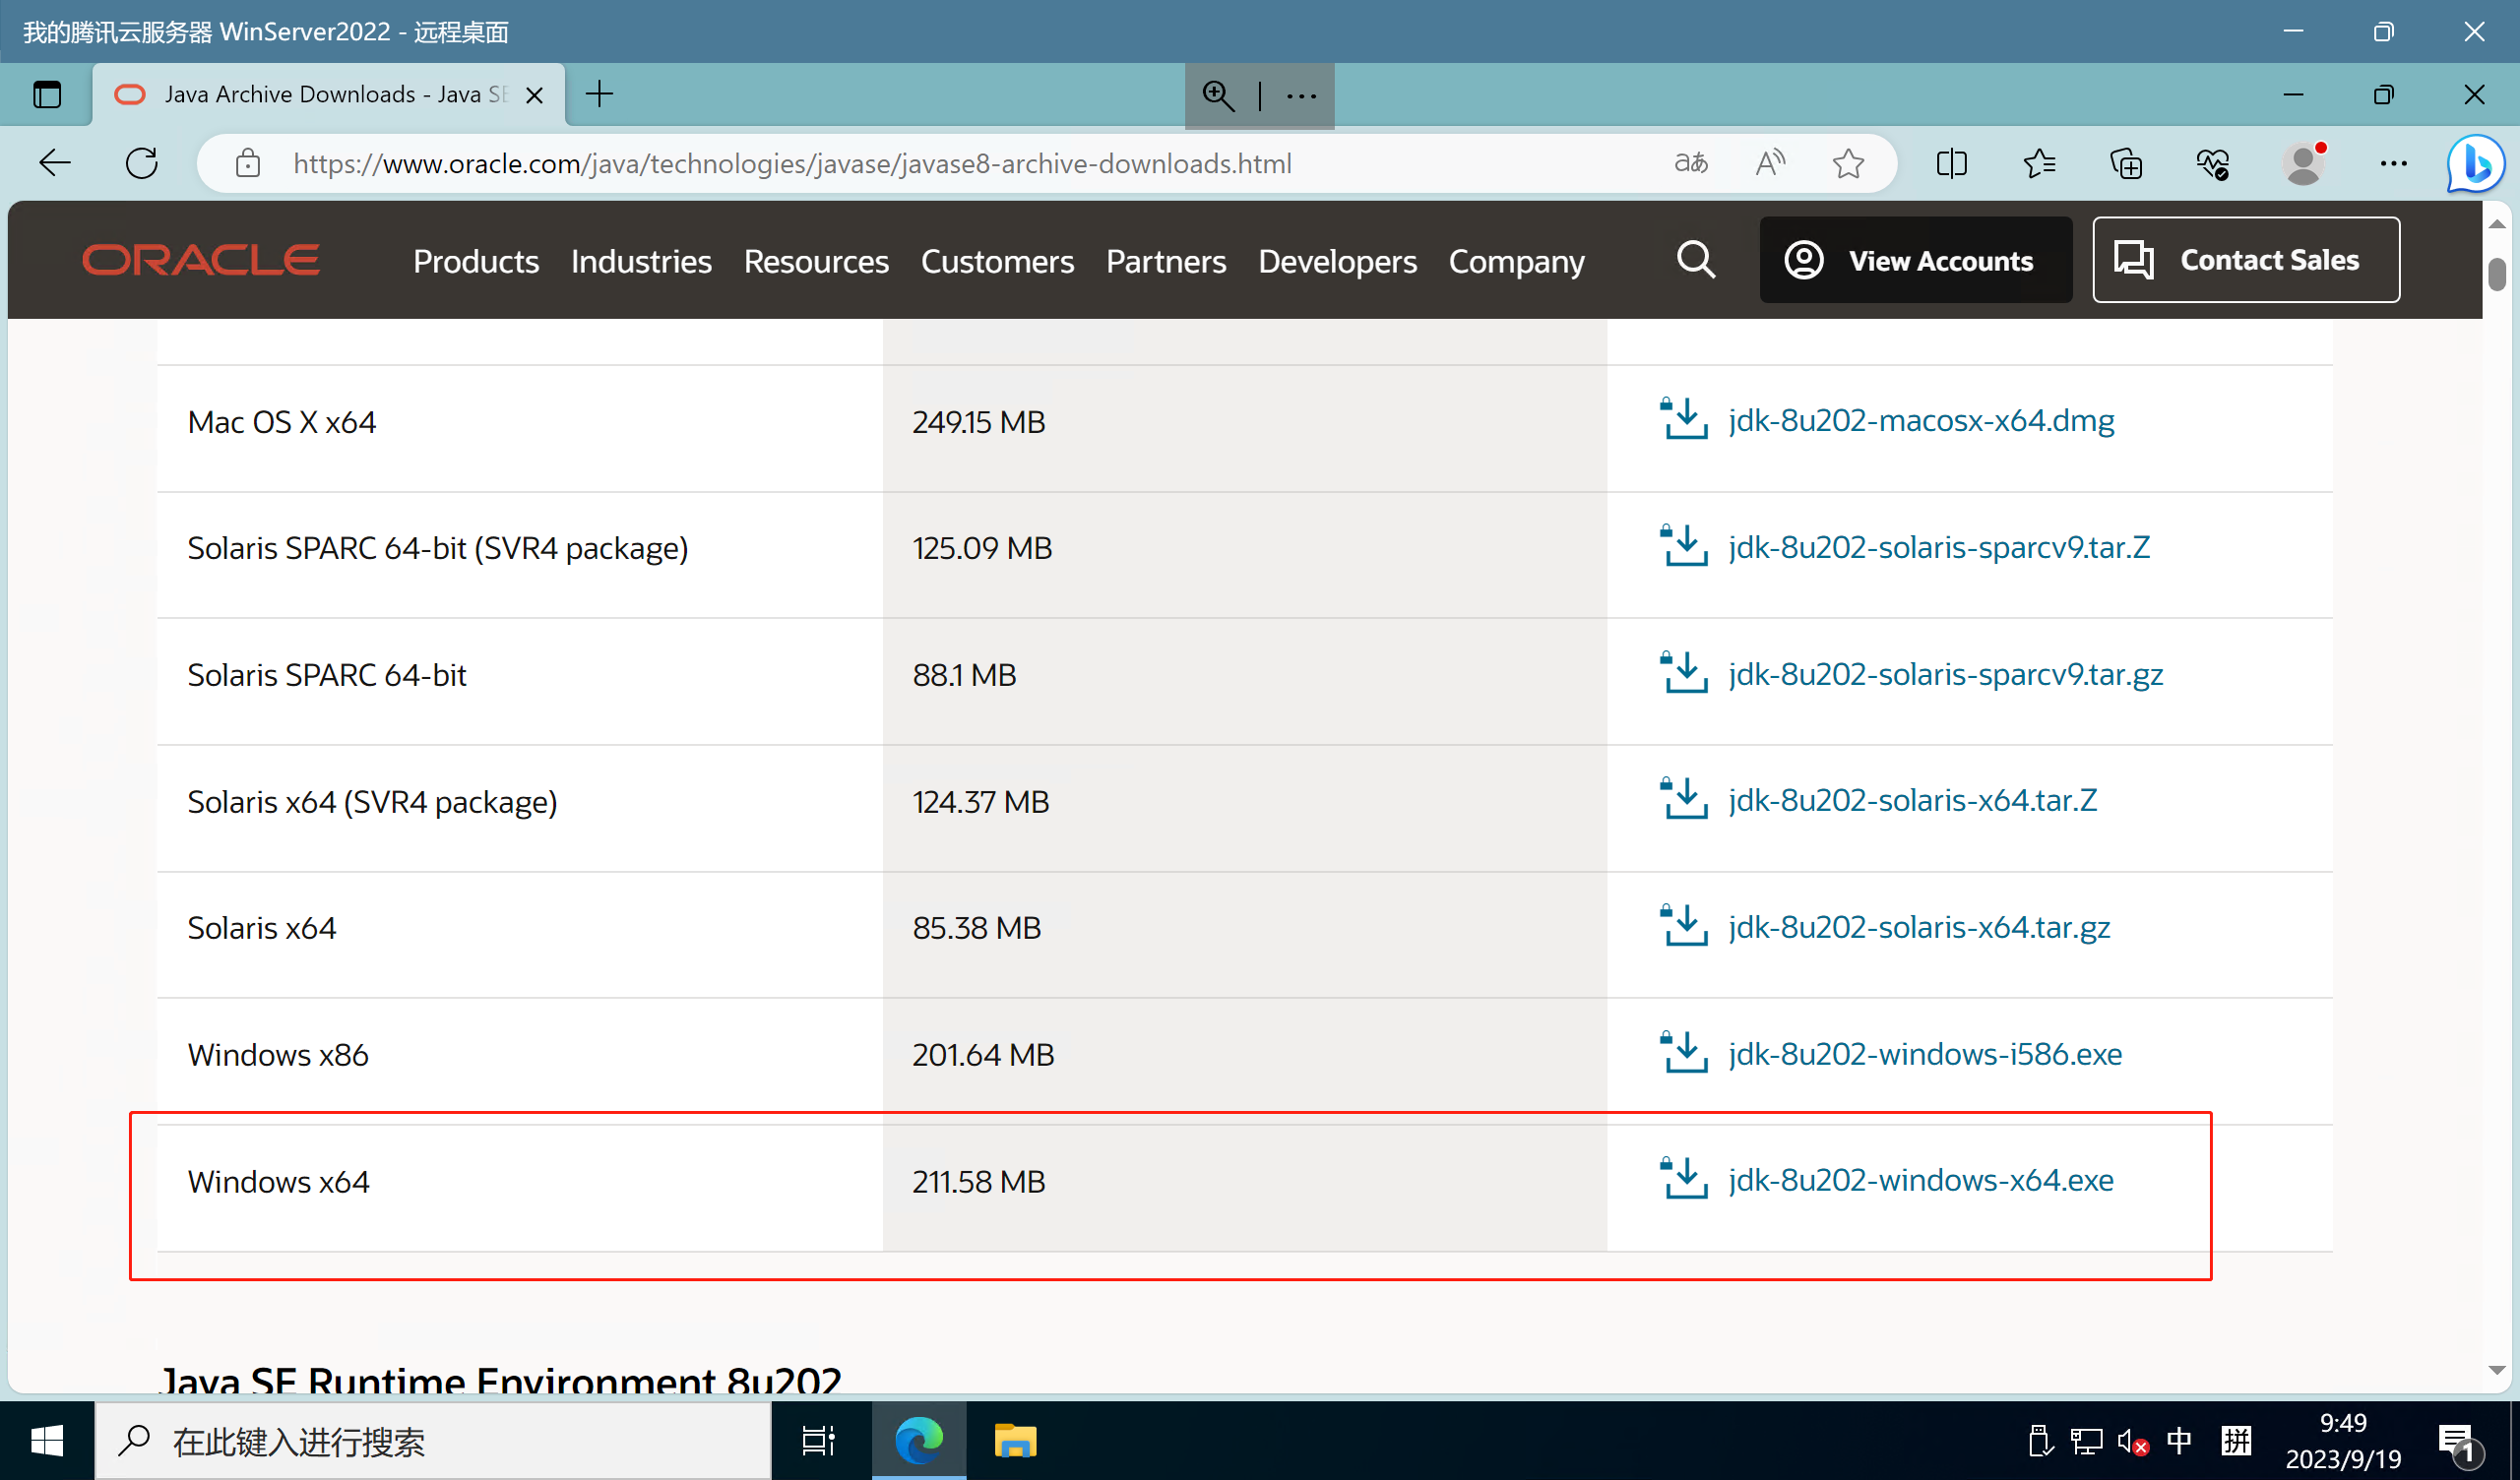
Task: Click the View Accounts button
Action: coord(1915,260)
